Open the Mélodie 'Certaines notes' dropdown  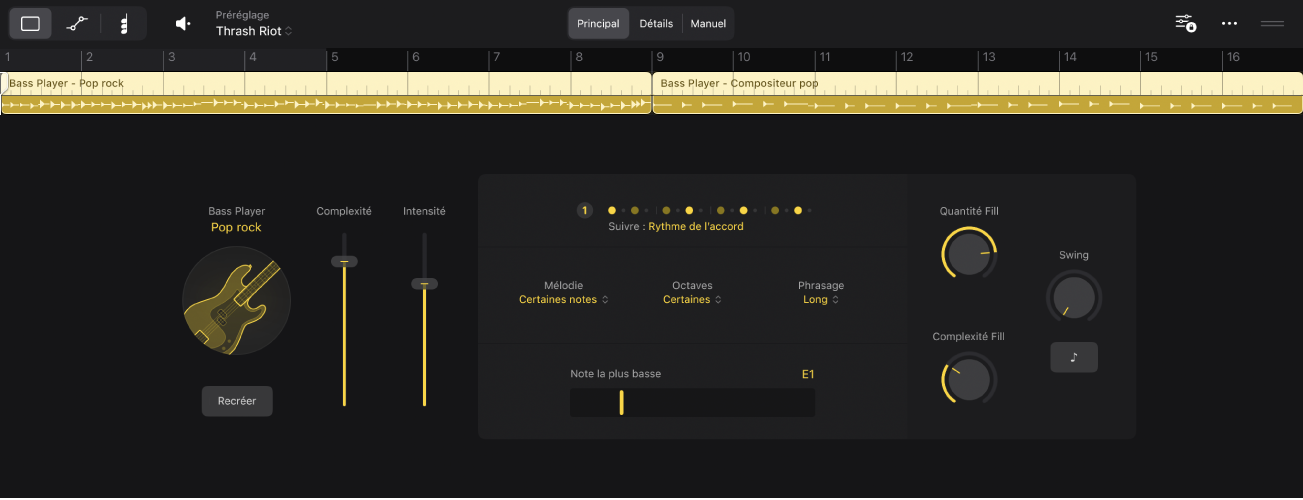click(x=563, y=299)
